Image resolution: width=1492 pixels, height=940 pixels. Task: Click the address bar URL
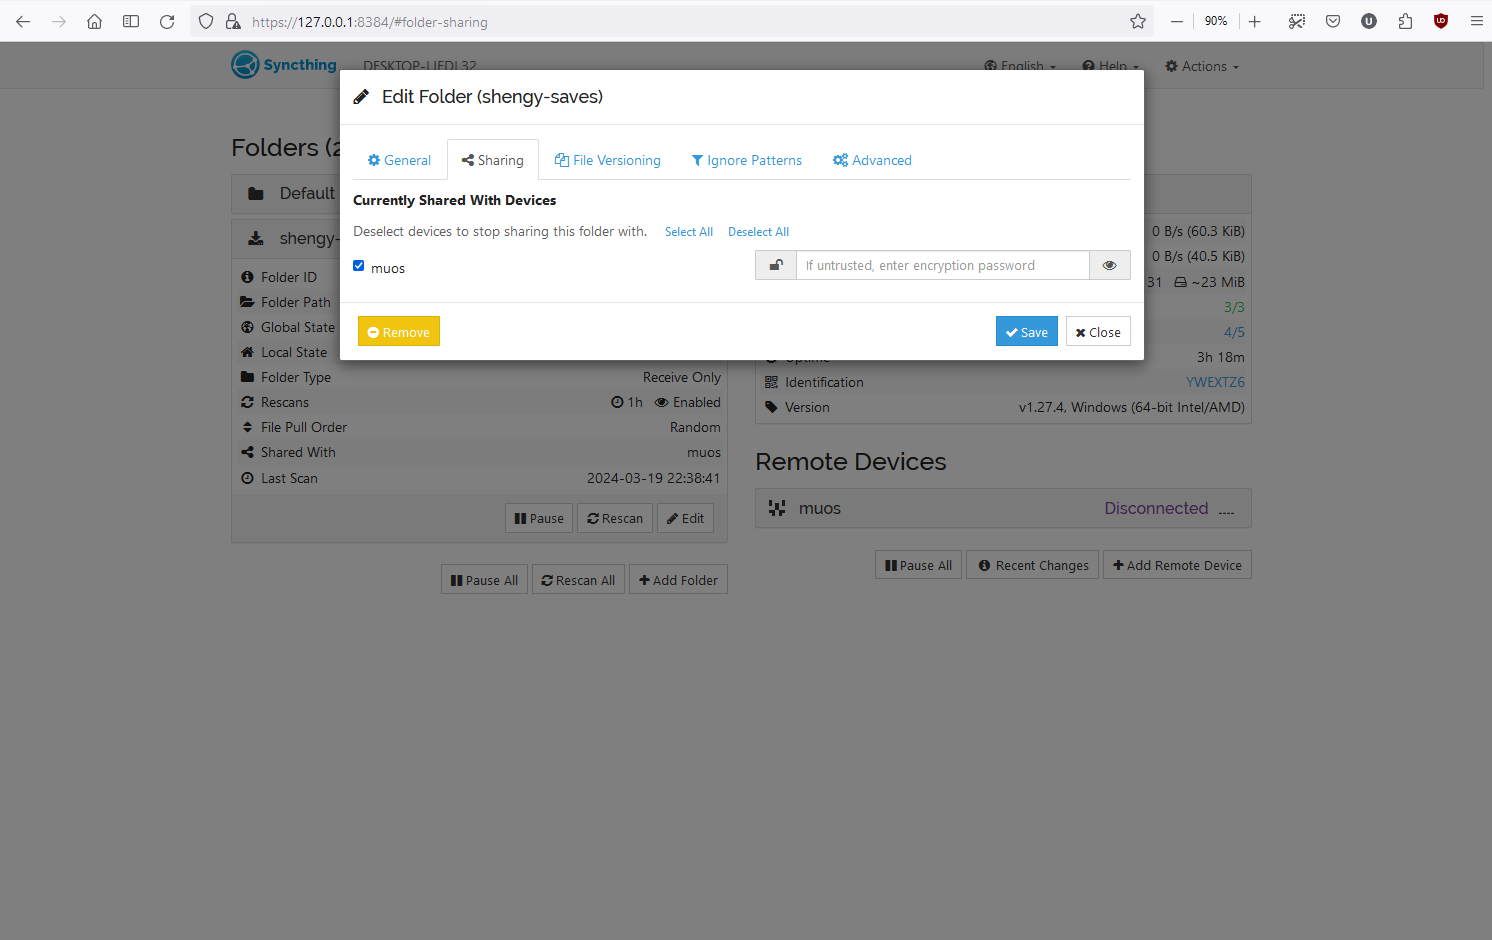tap(370, 22)
